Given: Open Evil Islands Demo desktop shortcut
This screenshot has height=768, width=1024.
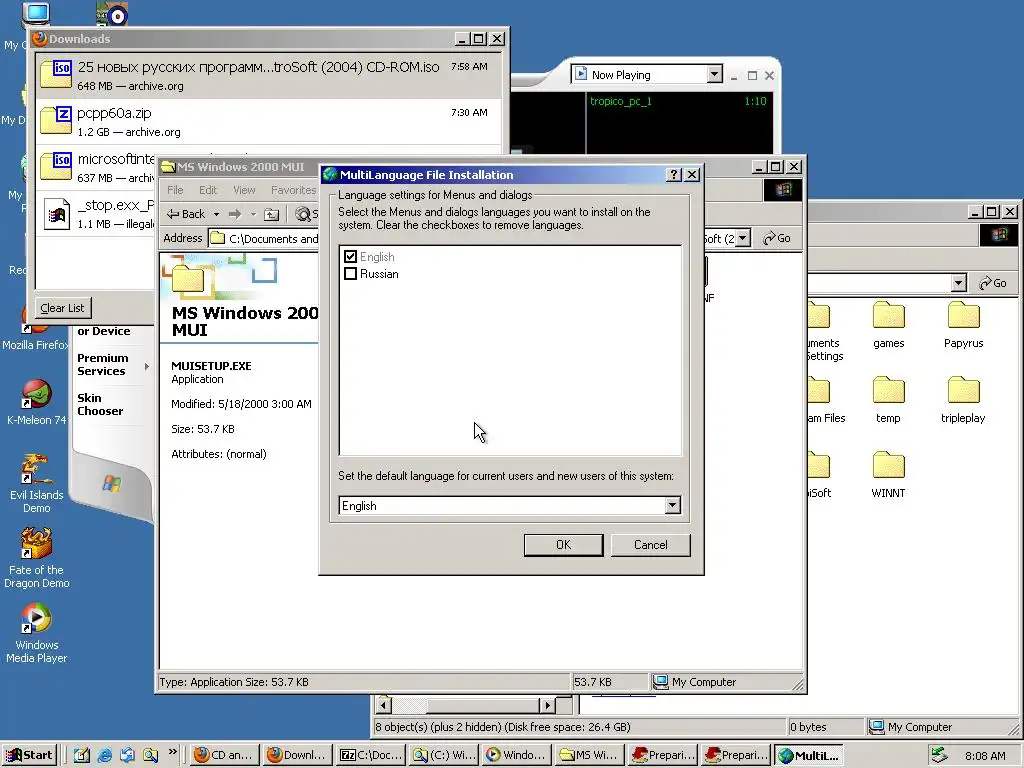Looking at the screenshot, I should (37, 484).
